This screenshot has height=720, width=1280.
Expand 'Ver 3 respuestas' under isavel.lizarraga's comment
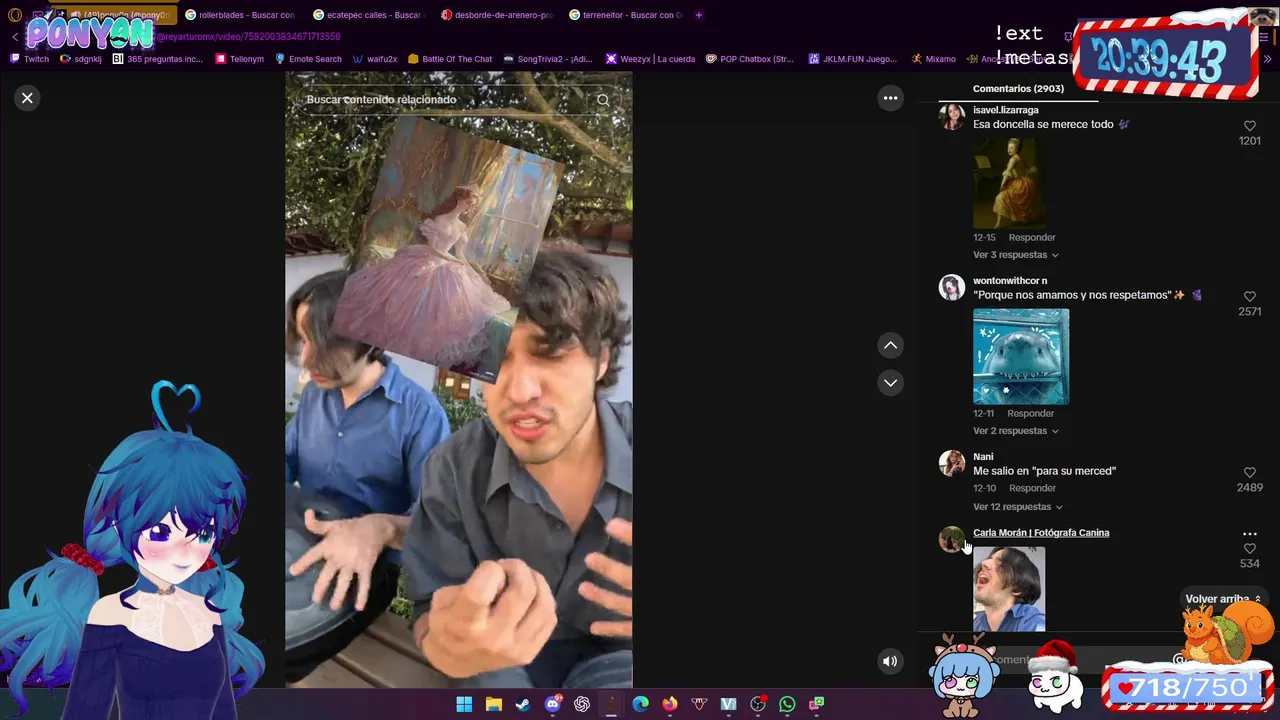pyautogui.click(x=1015, y=255)
